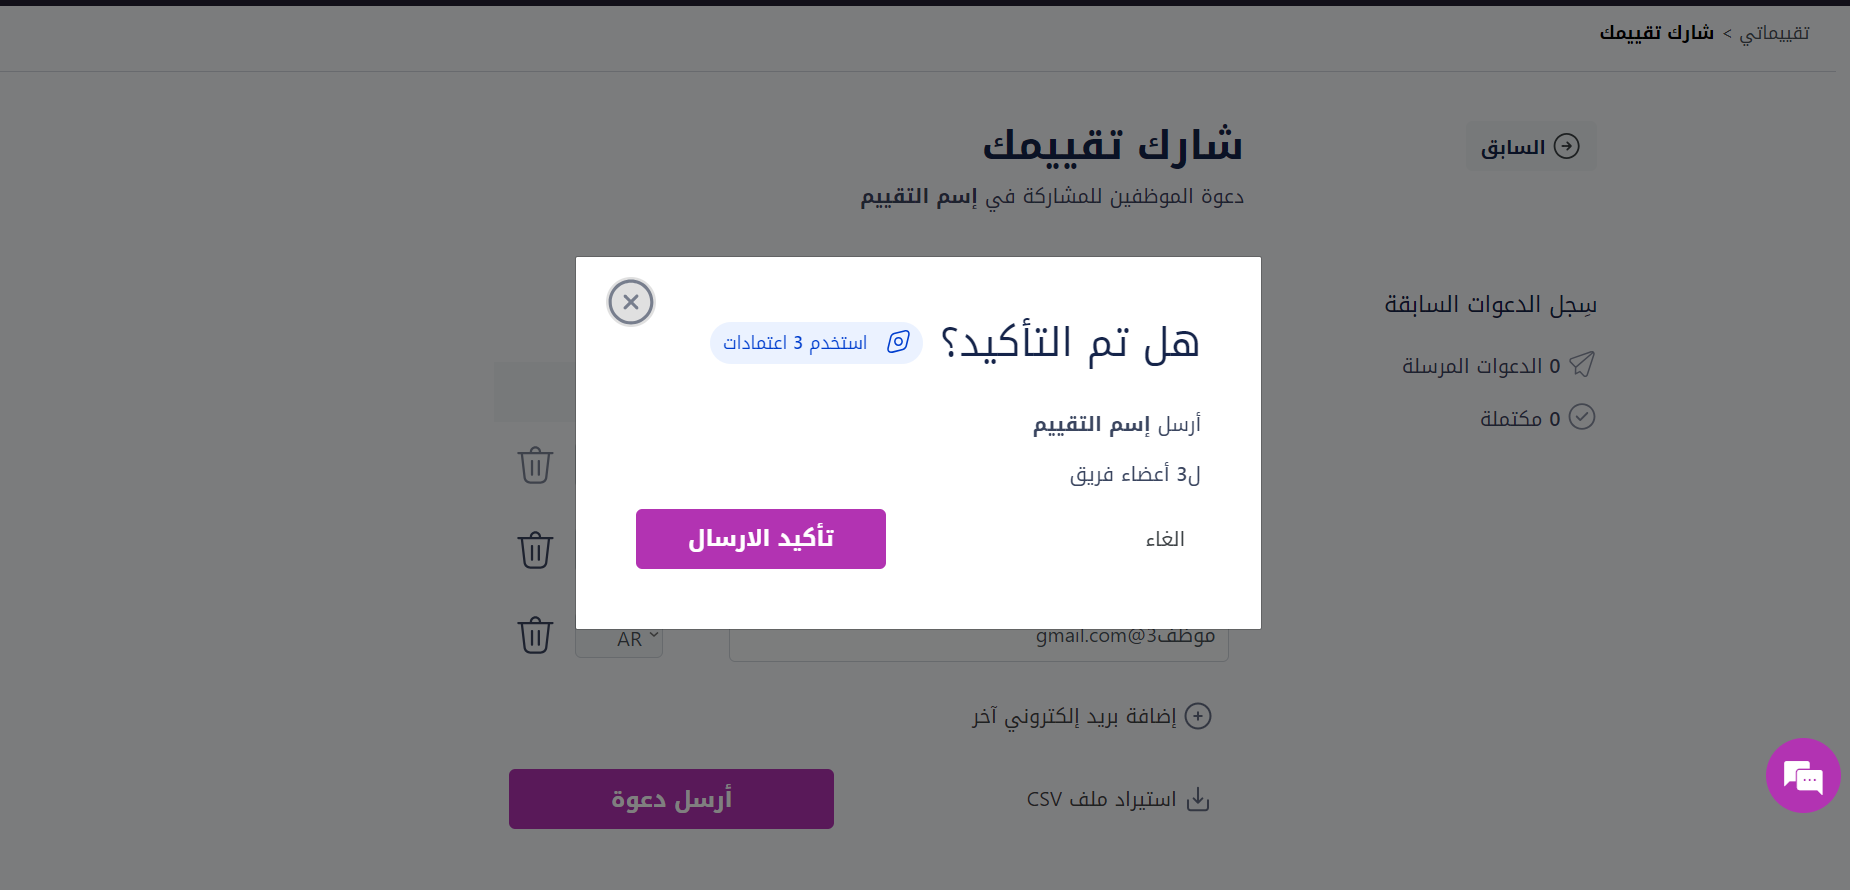Viewport: 1850px width, 890px height.
Task: Add another email with the plus icon
Action: 1198,716
